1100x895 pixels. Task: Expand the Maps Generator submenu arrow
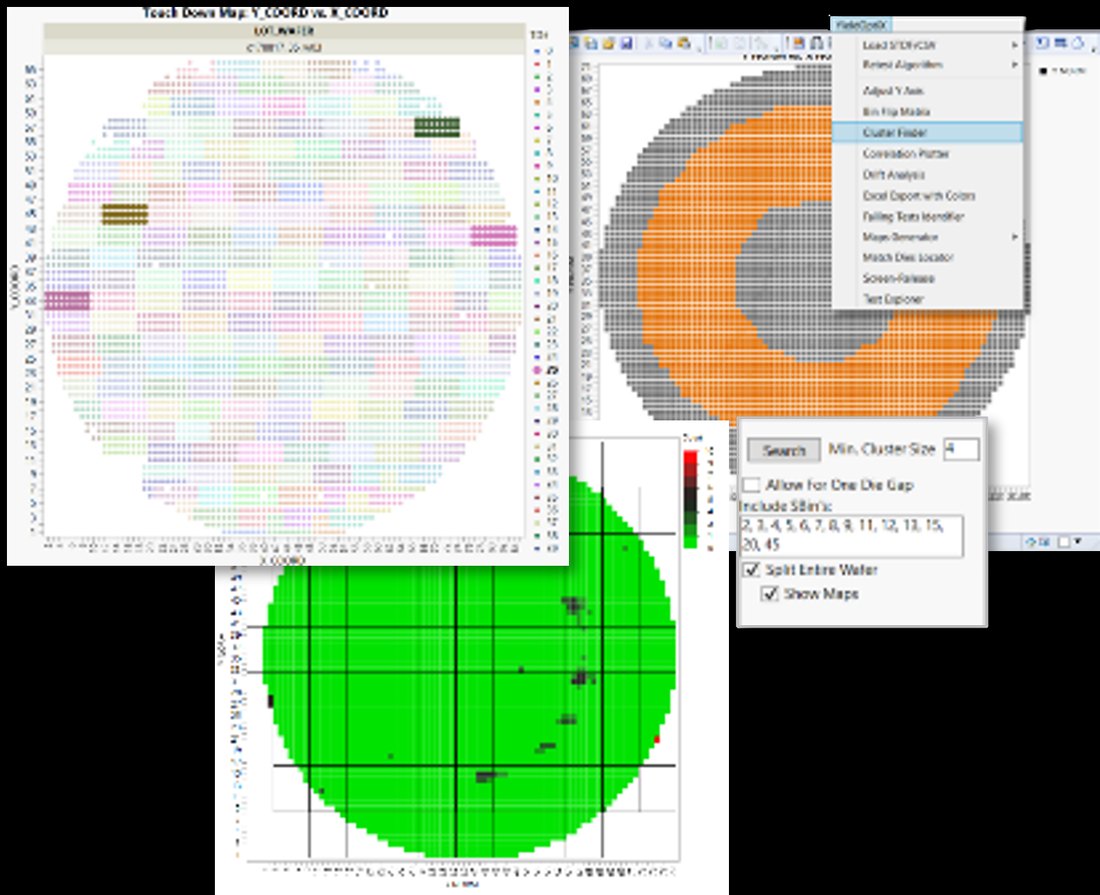pos(1014,237)
